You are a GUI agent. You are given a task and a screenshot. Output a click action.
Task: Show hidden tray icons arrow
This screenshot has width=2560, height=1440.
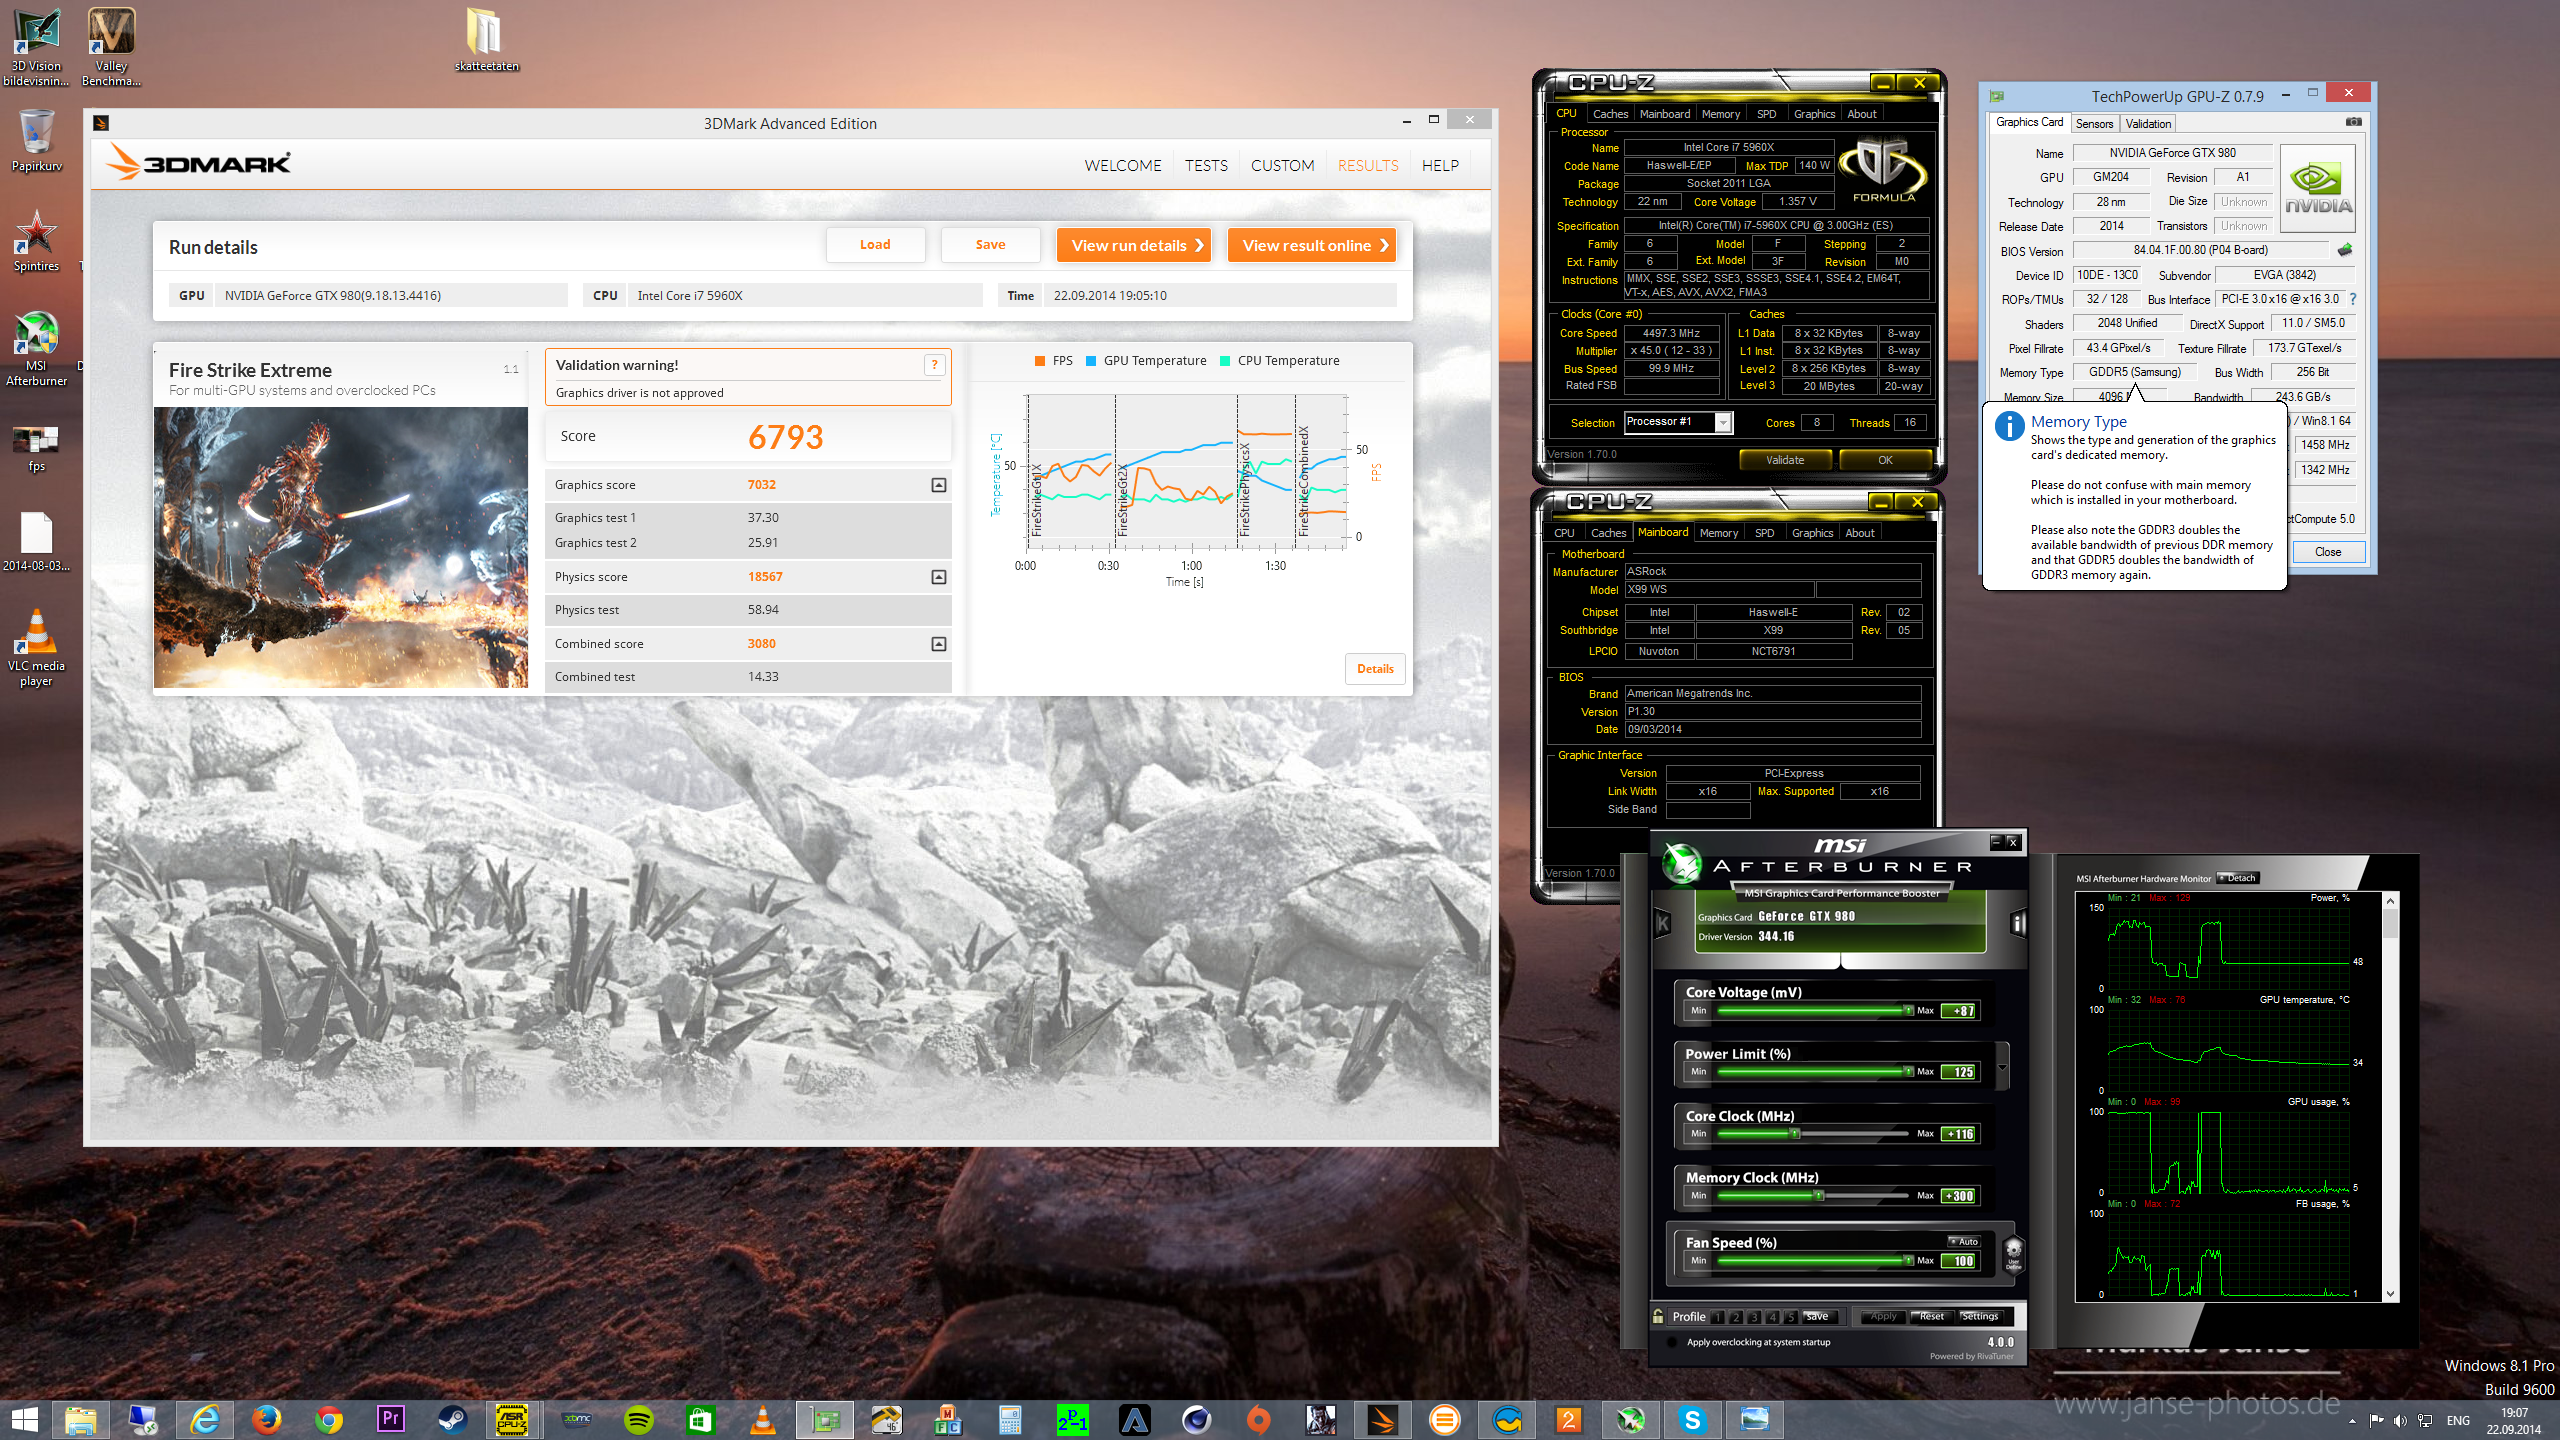coord(2353,1421)
